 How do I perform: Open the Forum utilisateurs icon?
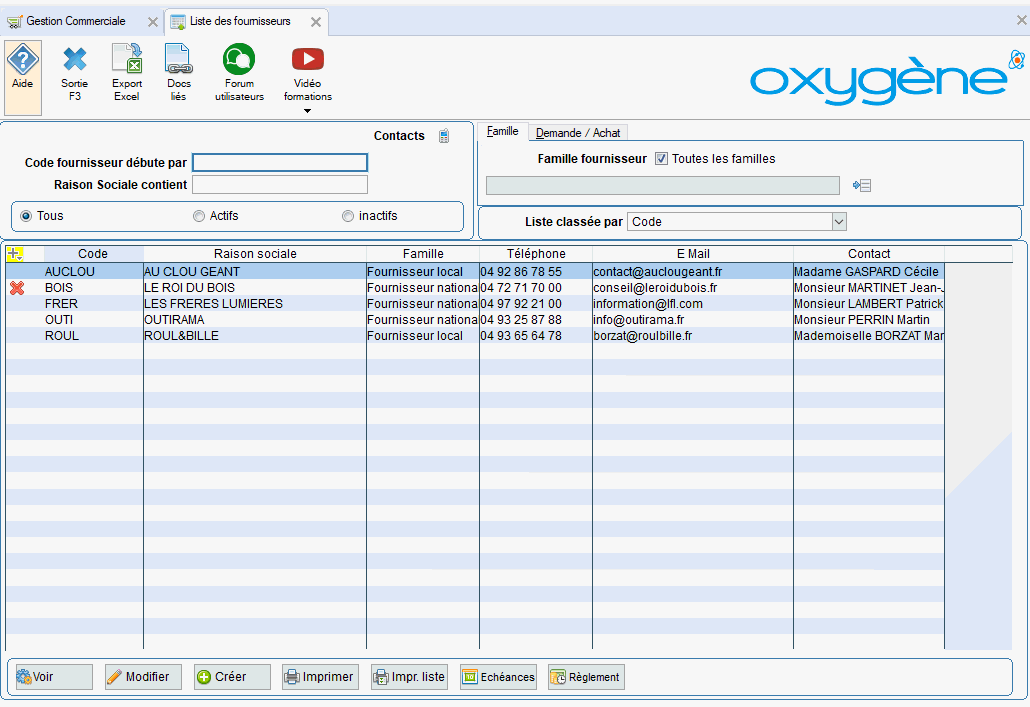click(239, 72)
